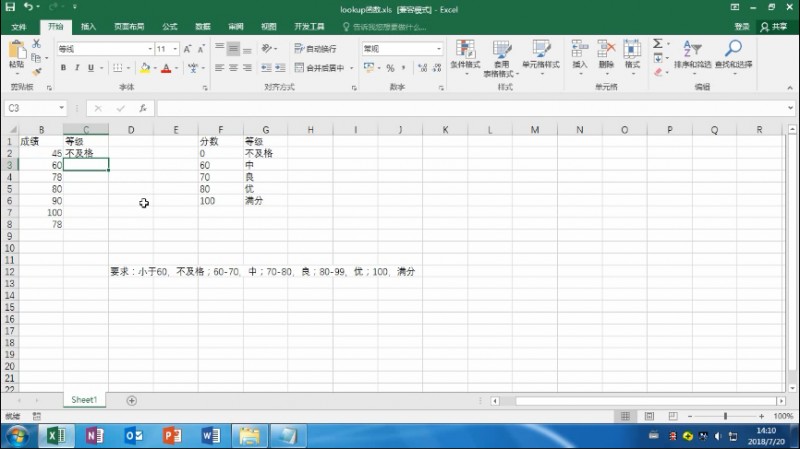Switch to the Data (数据) tab
This screenshot has width=800, height=449.
coord(203,27)
